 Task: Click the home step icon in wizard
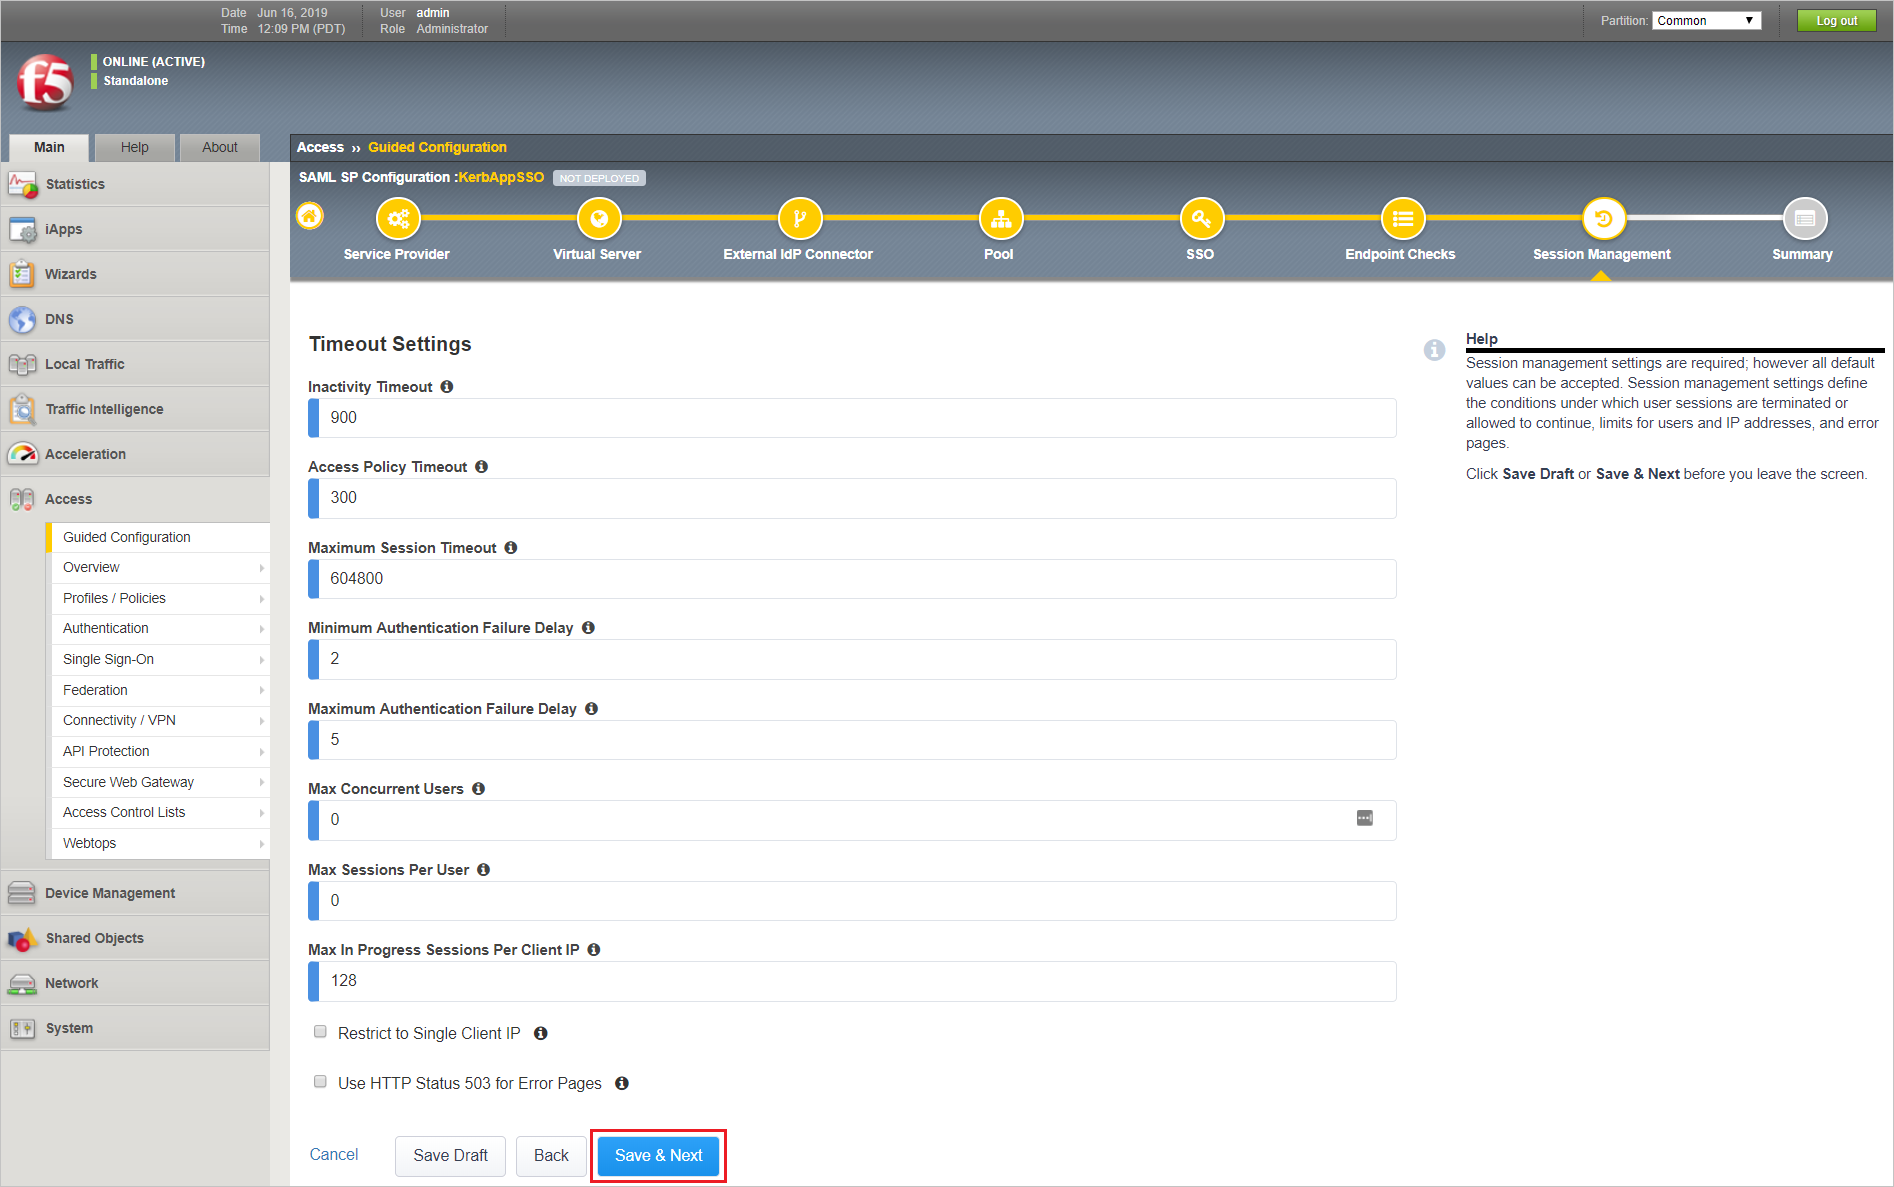pyautogui.click(x=310, y=216)
